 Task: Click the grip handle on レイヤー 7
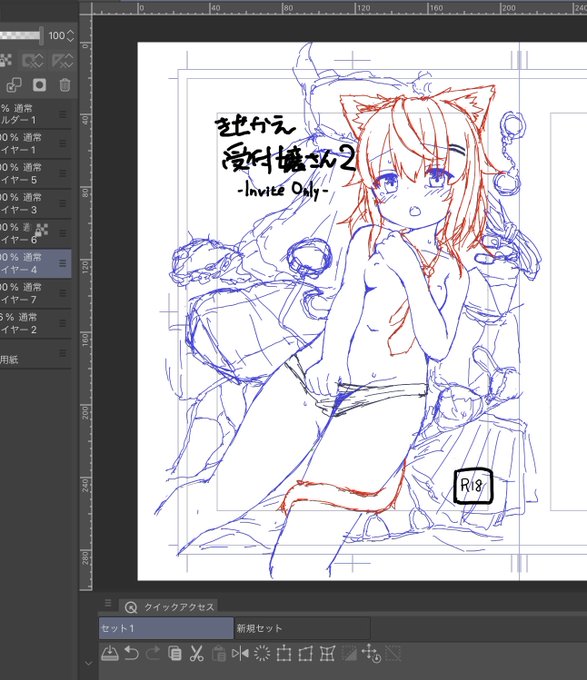click(x=63, y=293)
